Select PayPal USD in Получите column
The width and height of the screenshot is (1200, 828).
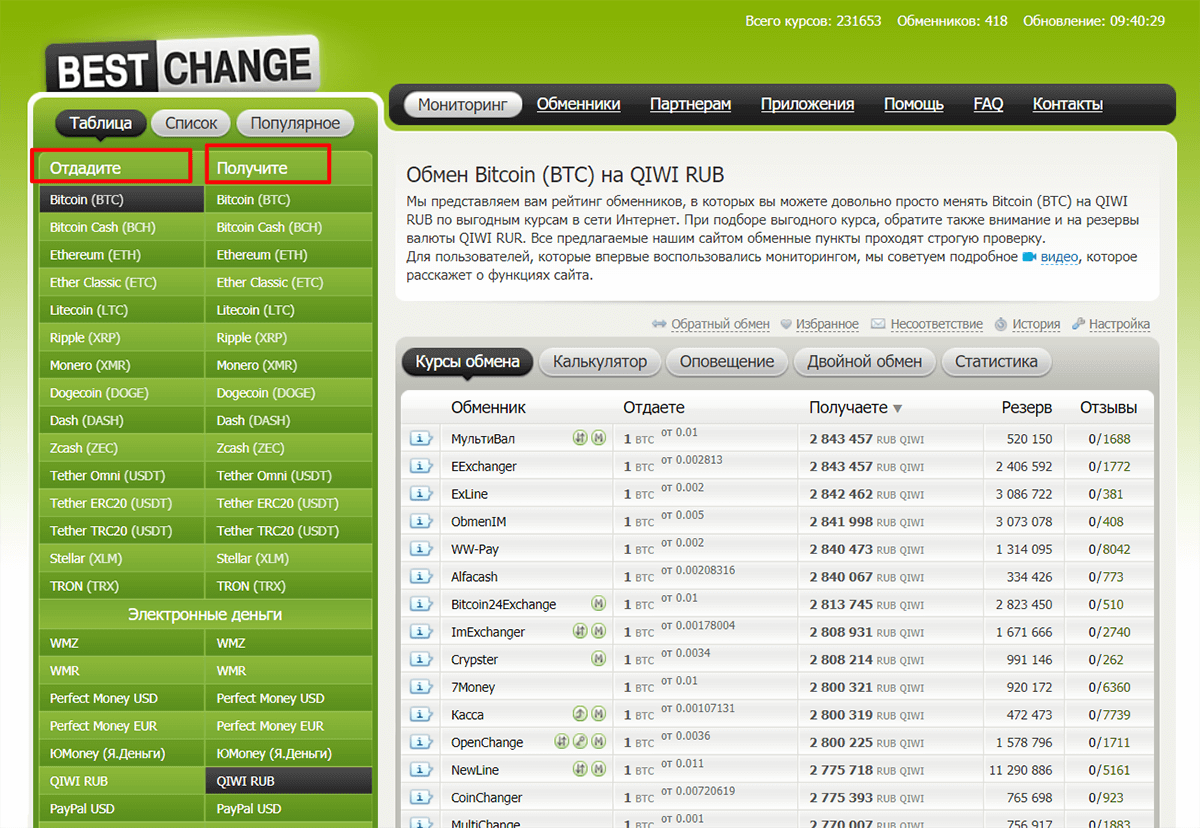point(288,809)
